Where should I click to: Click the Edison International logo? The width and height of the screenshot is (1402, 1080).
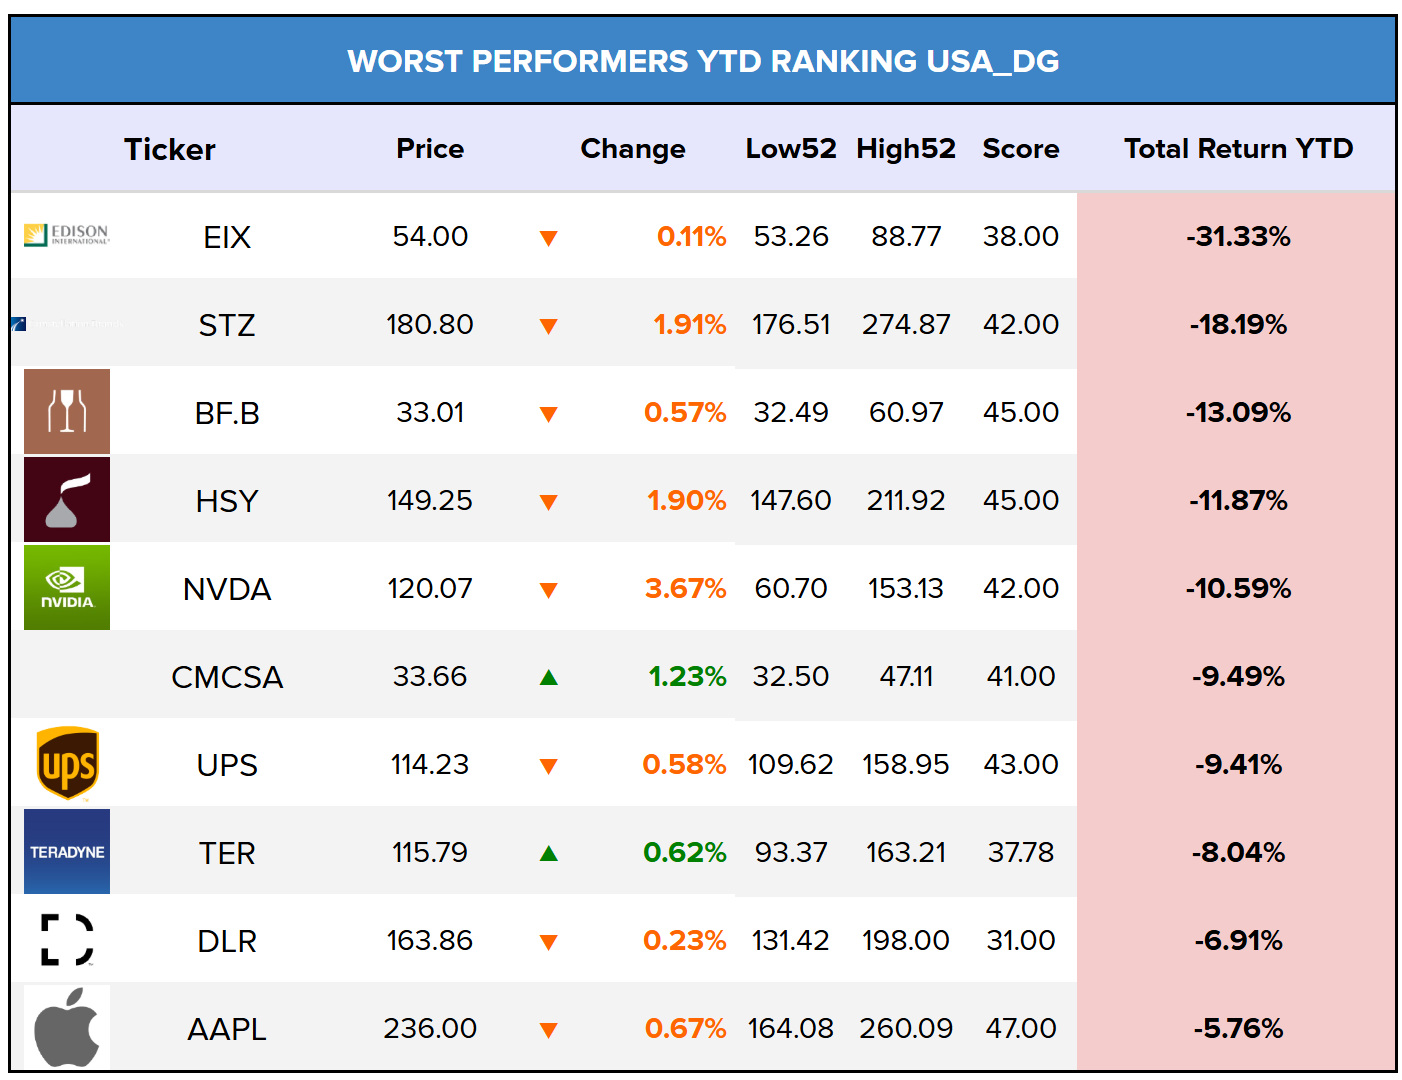point(67,236)
